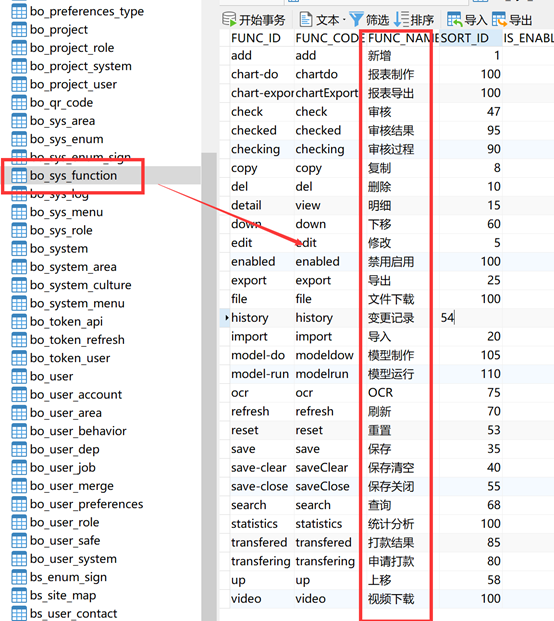The height and width of the screenshot is (621, 554).
Task: Expand the Text (文本) dropdown arrow
Action: tap(344, 20)
